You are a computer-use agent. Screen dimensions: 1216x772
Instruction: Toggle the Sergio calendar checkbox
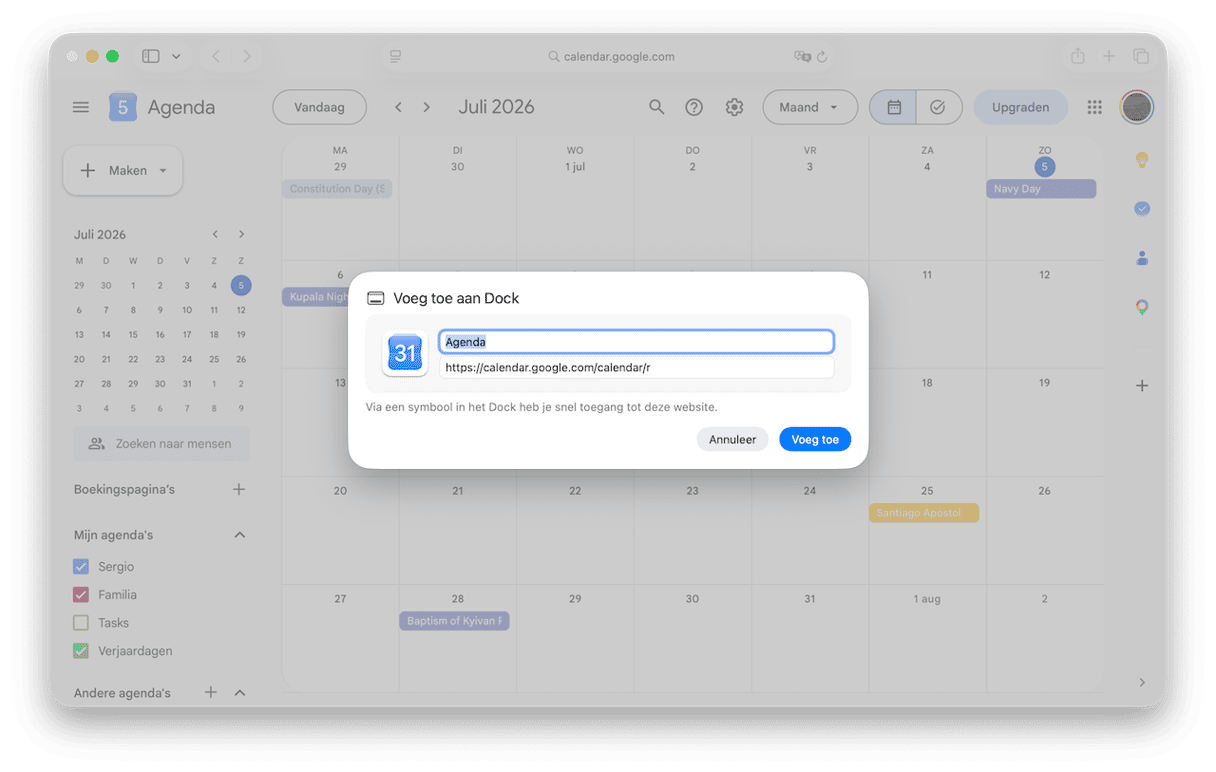(x=81, y=567)
